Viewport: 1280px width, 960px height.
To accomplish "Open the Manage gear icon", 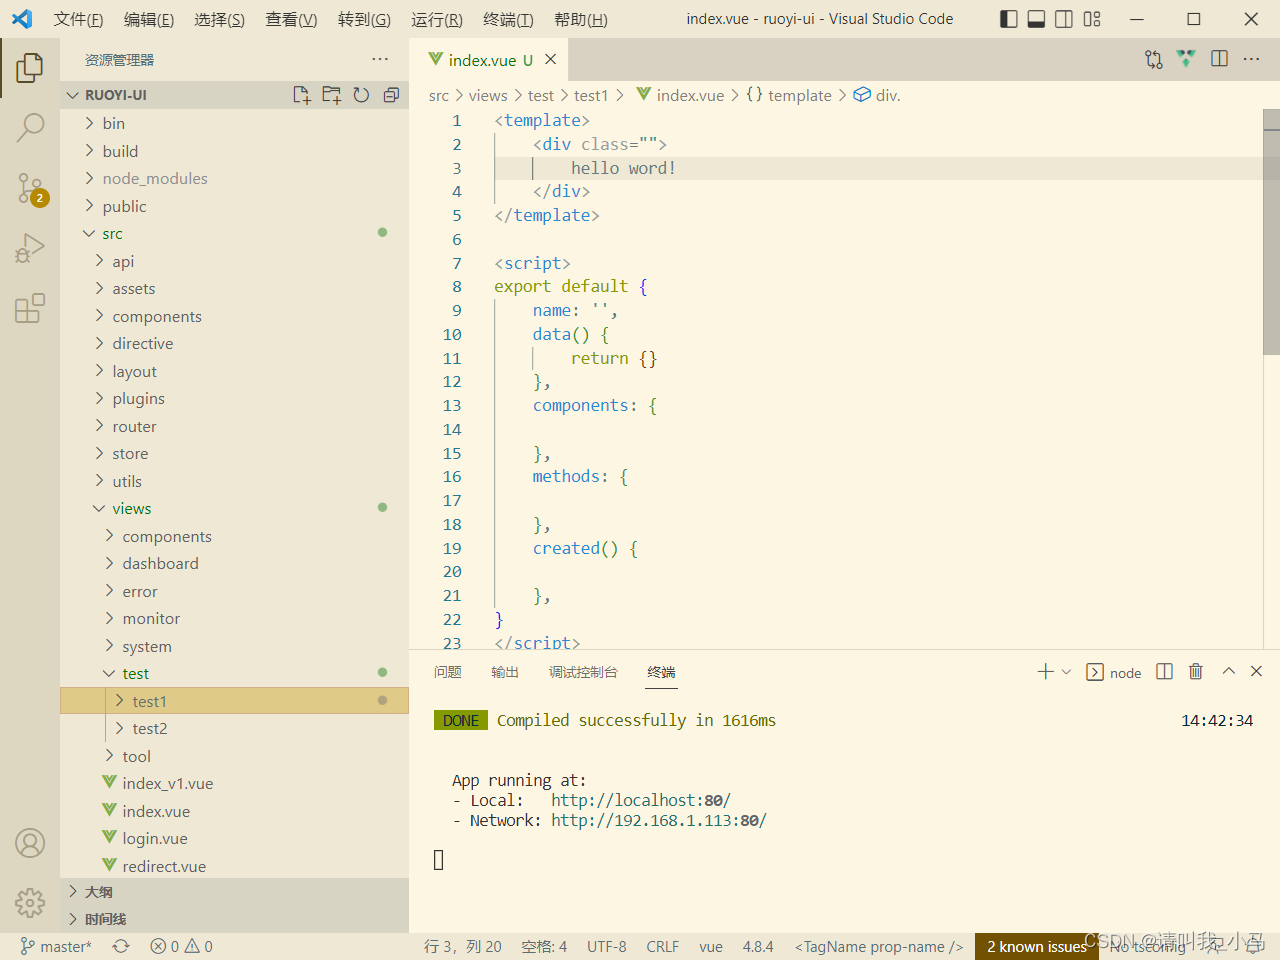I will [x=30, y=903].
